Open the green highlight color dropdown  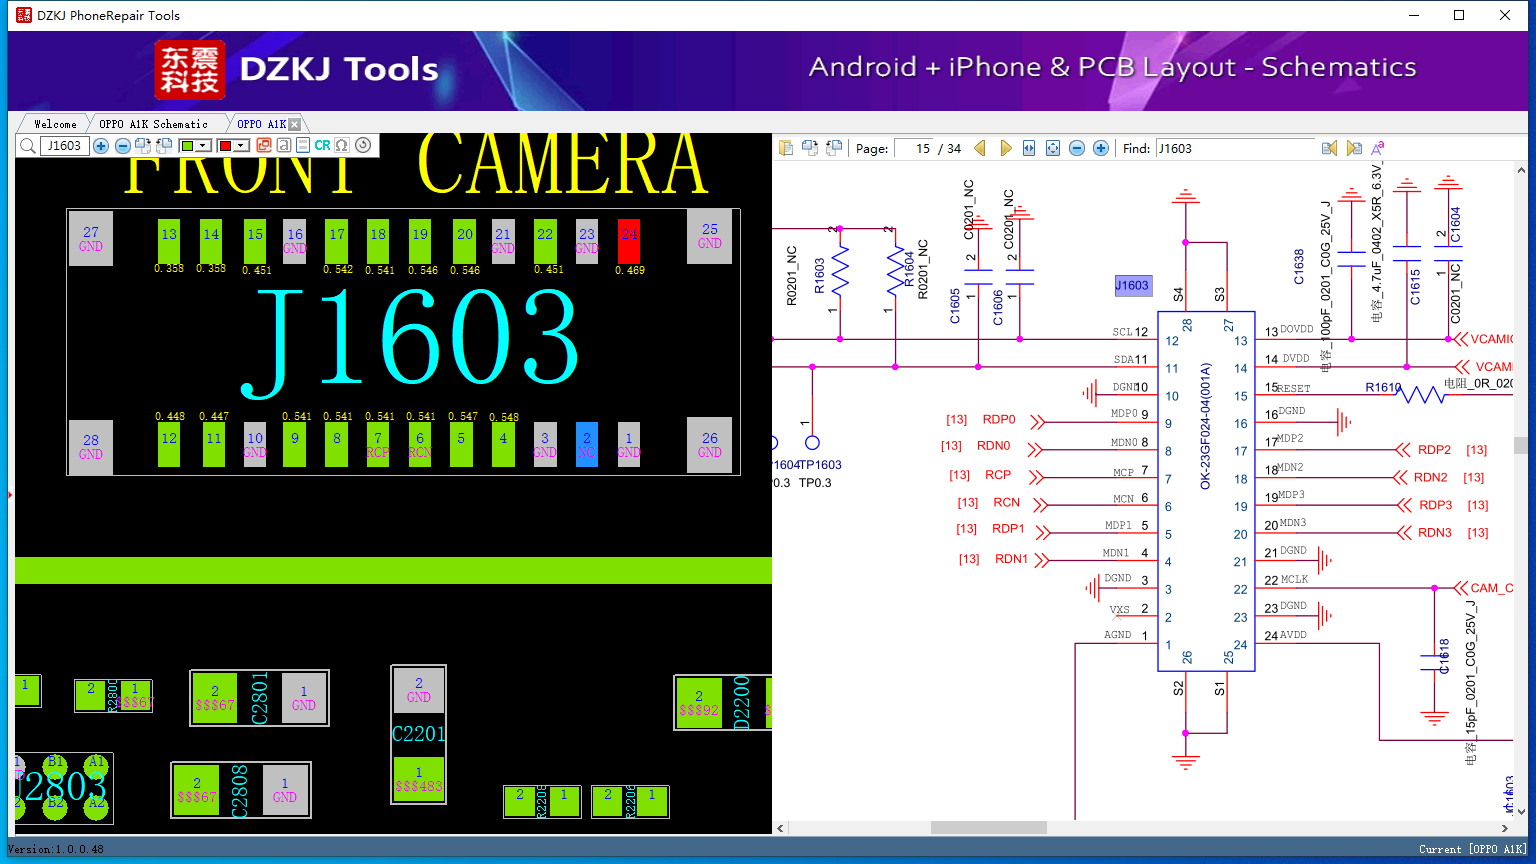(204, 146)
